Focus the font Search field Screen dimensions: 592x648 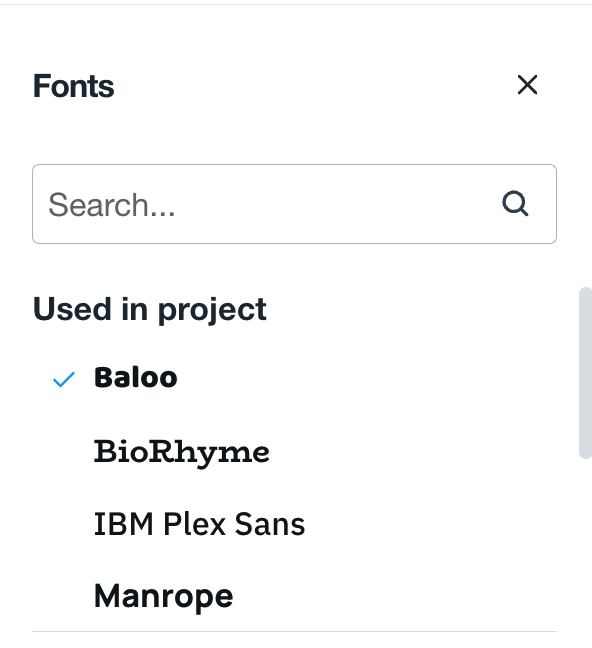point(294,204)
